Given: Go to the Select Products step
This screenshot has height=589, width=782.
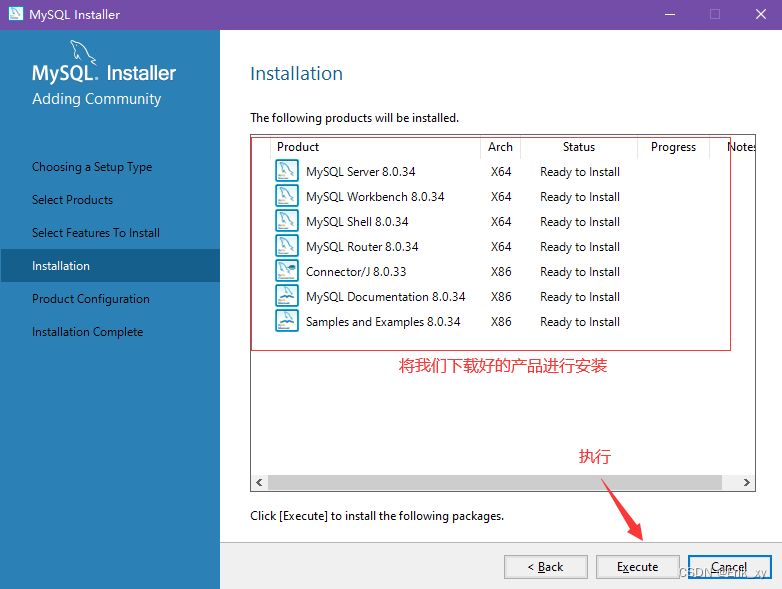Looking at the screenshot, I should coord(72,199).
